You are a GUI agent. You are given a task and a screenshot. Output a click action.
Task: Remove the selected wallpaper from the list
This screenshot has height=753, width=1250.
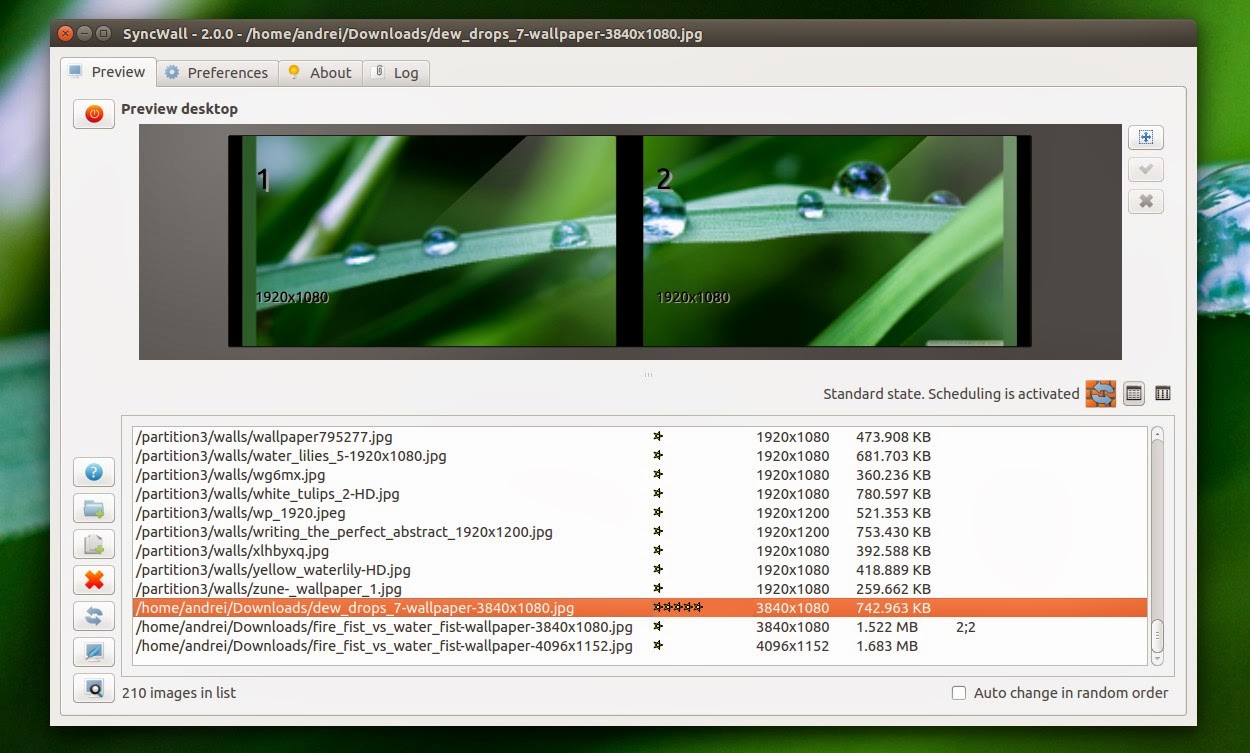point(93,580)
